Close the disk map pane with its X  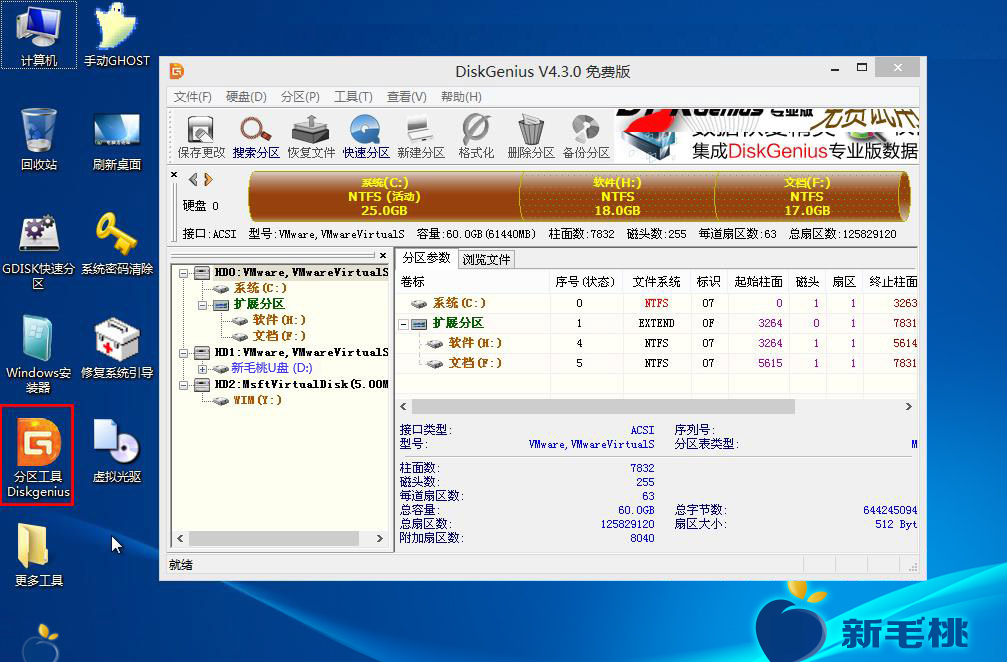coord(174,174)
